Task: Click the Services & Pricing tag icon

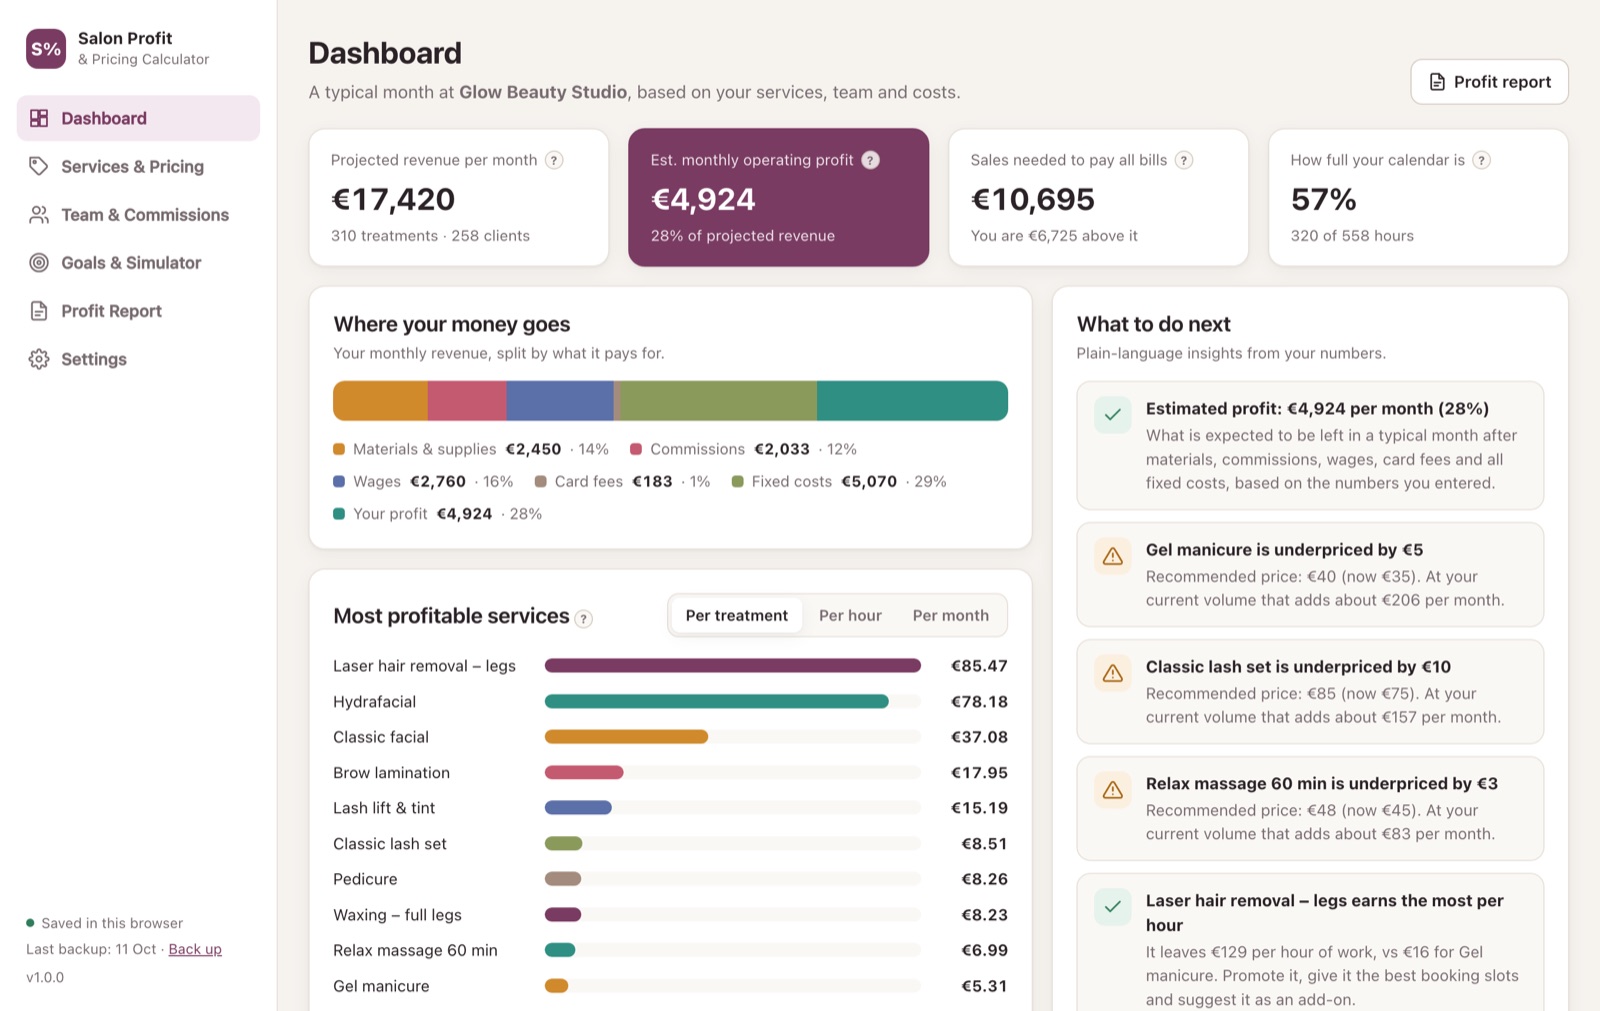Action: [x=39, y=166]
